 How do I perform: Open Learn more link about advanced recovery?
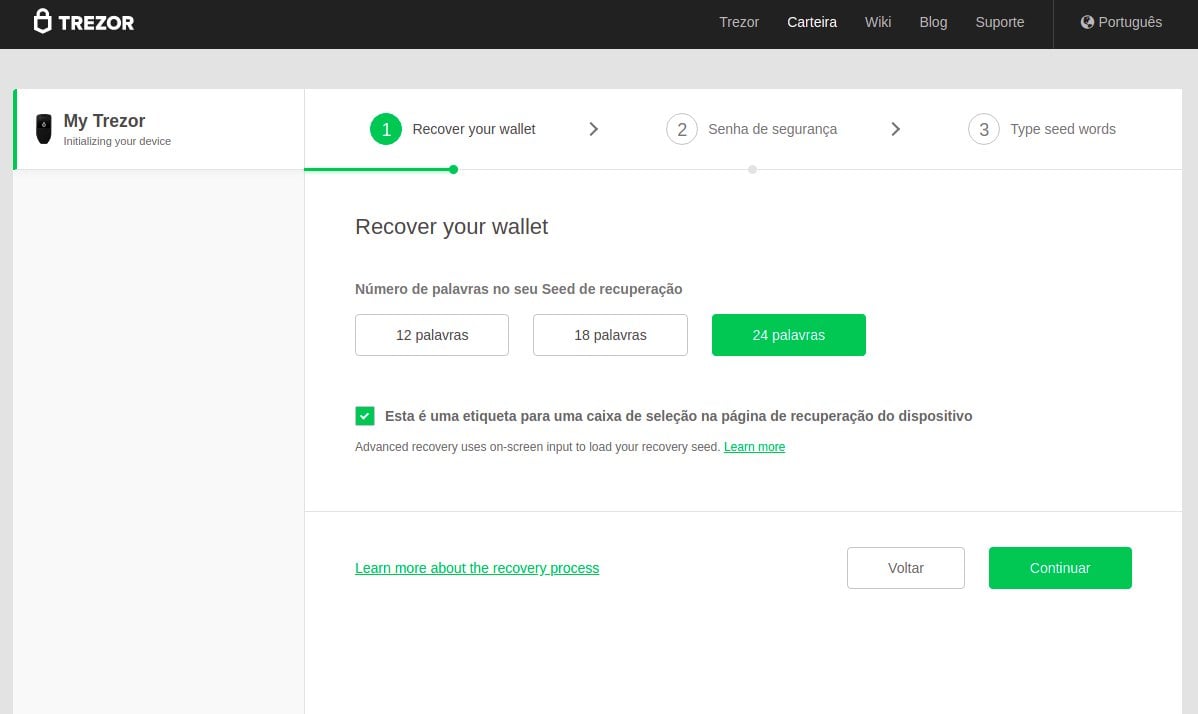754,447
